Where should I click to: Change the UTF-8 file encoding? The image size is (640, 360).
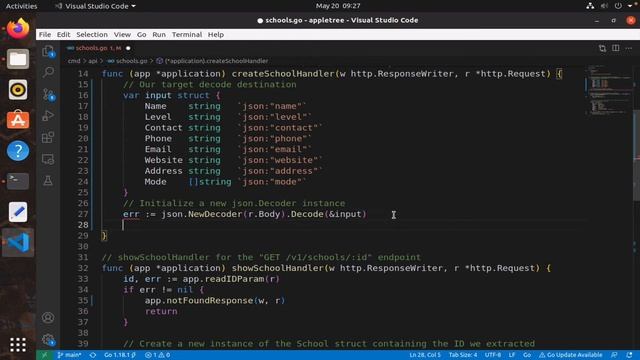click(493, 355)
